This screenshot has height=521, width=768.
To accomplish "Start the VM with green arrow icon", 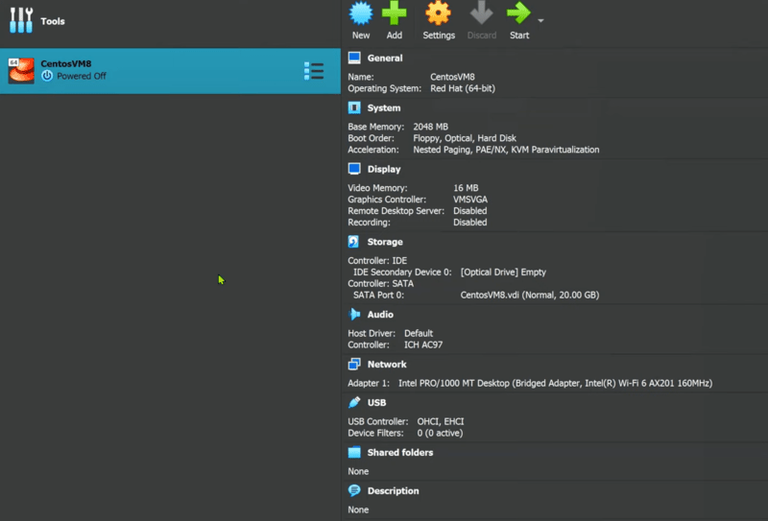I will click(518, 13).
